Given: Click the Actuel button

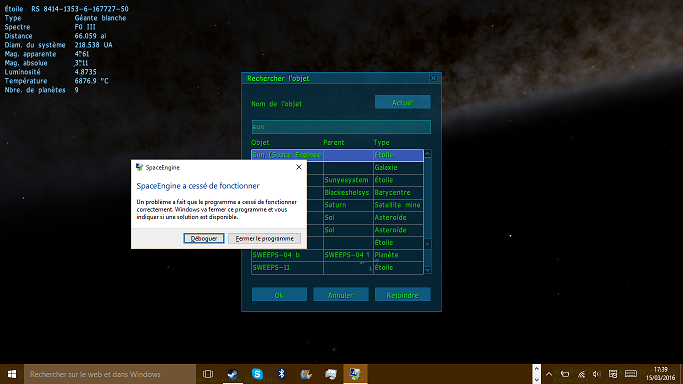Looking at the screenshot, I should pyautogui.click(x=402, y=102).
